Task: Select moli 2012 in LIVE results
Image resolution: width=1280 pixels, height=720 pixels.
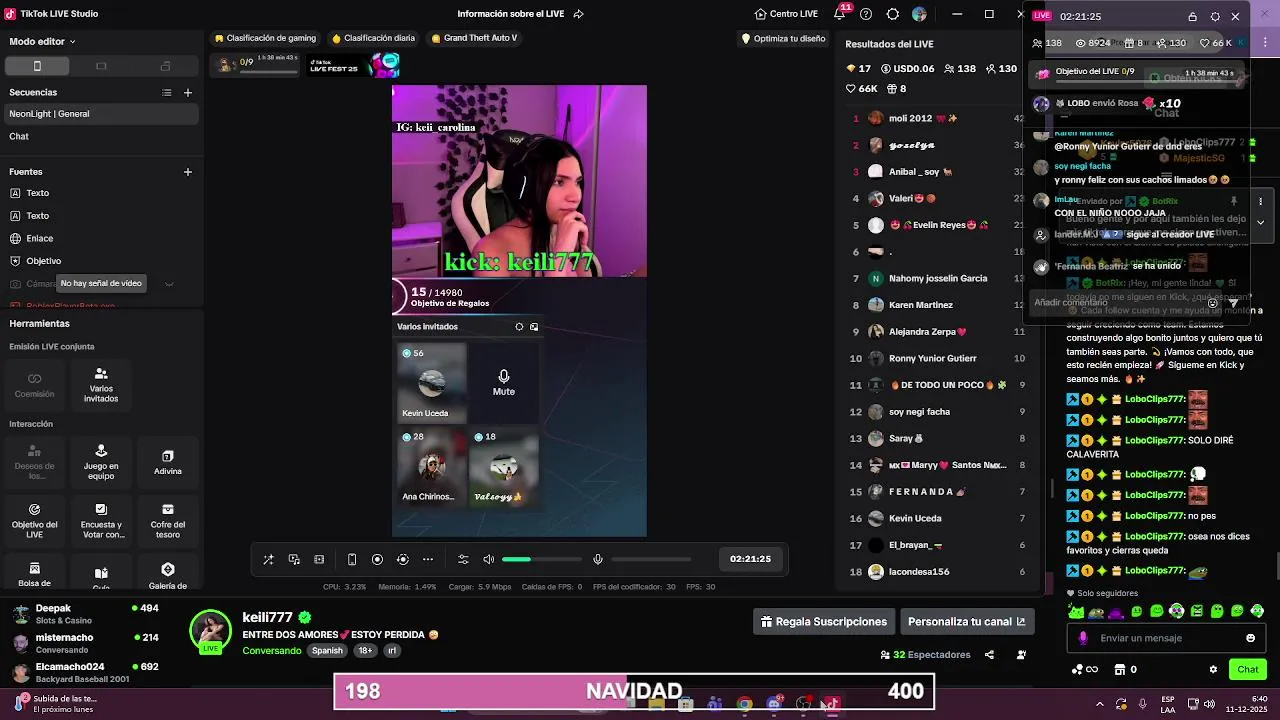Action: (935, 118)
